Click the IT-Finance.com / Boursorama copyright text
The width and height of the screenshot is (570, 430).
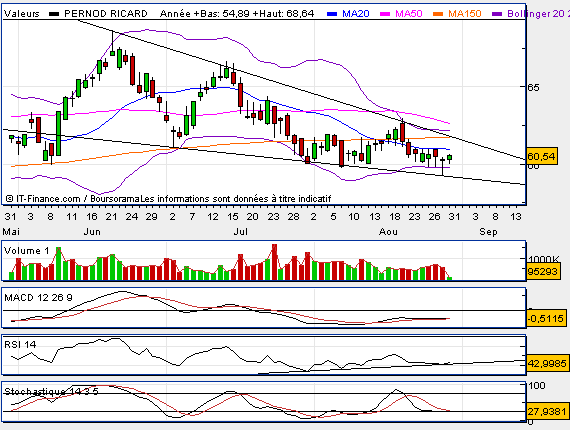[73, 199]
